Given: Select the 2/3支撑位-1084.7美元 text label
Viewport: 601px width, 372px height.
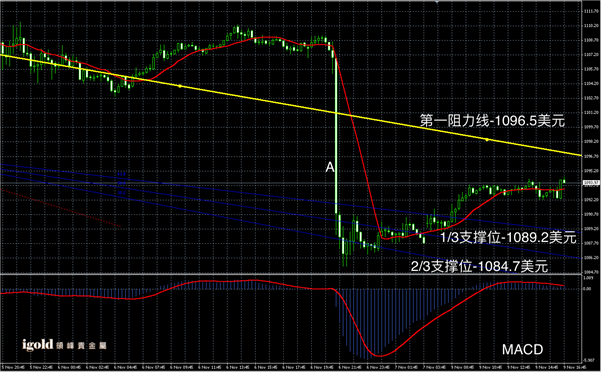Looking at the screenshot, I should [479, 266].
